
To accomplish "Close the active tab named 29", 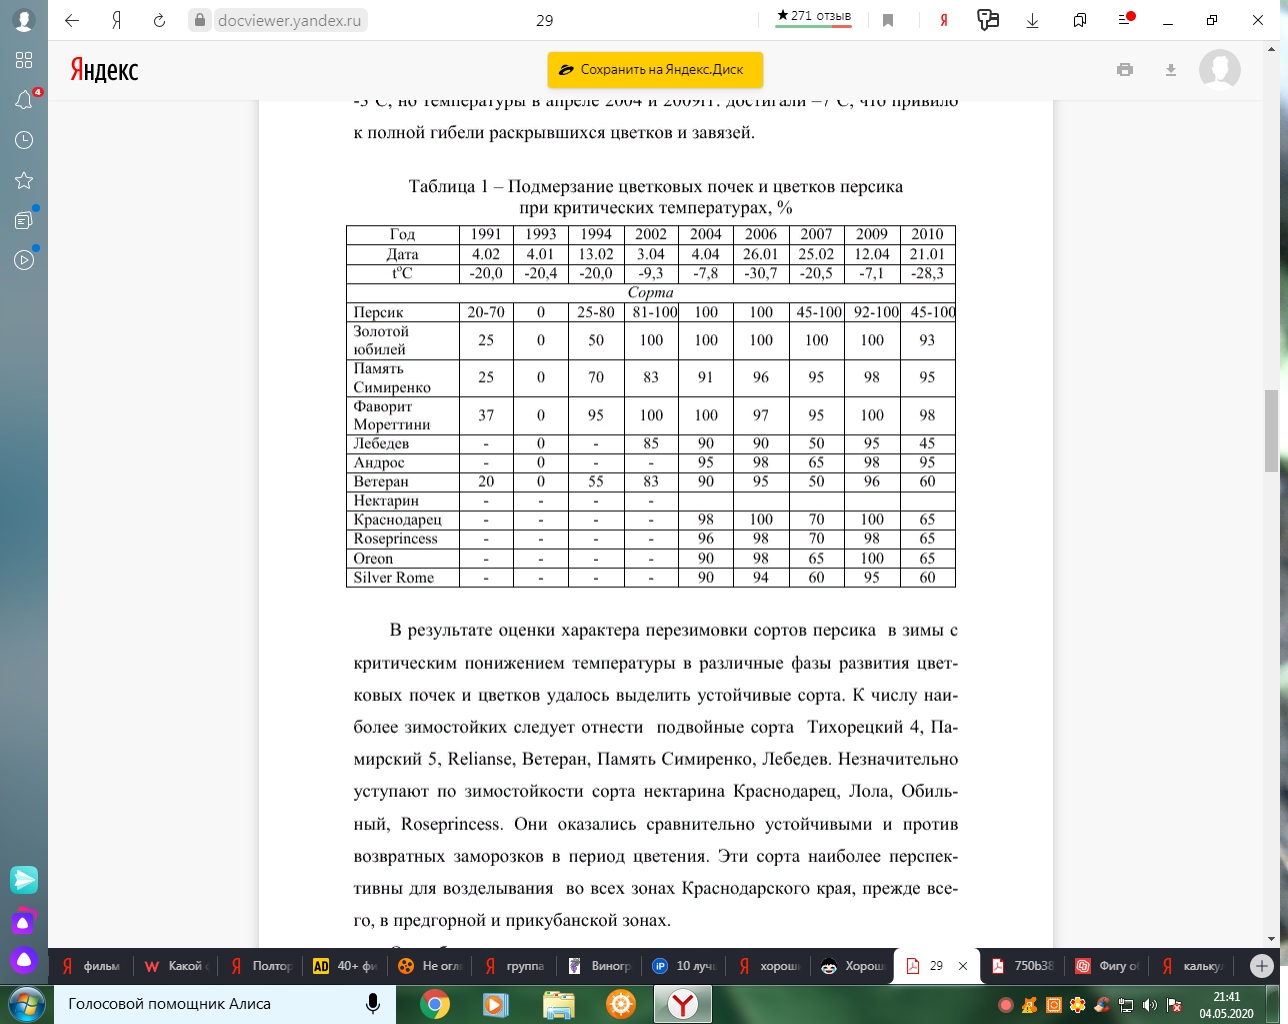I will 963,966.
